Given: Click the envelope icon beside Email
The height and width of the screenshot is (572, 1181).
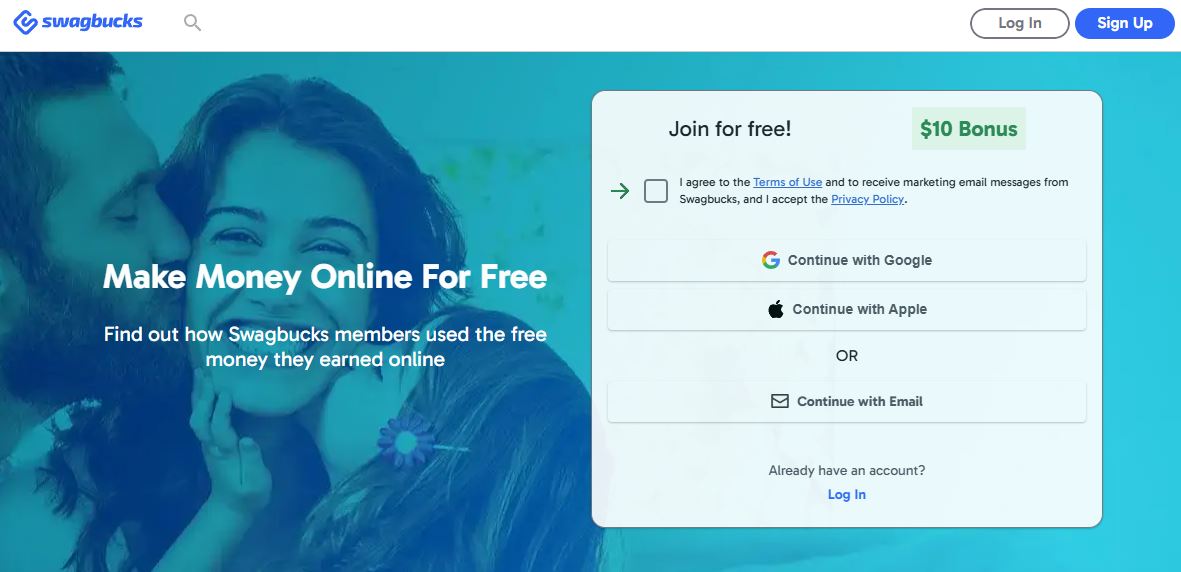Looking at the screenshot, I should [780, 401].
